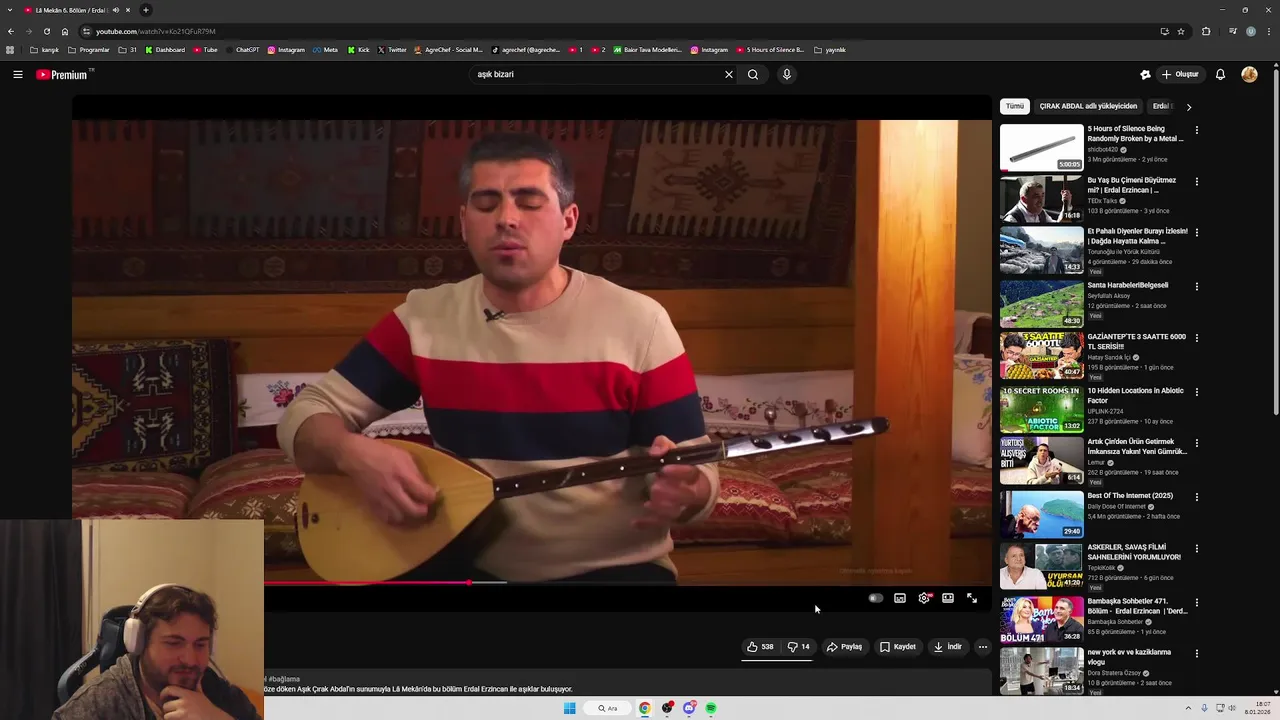Show more filter chips with the arrow
The width and height of the screenshot is (1280, 720).
click(1188, 106)
